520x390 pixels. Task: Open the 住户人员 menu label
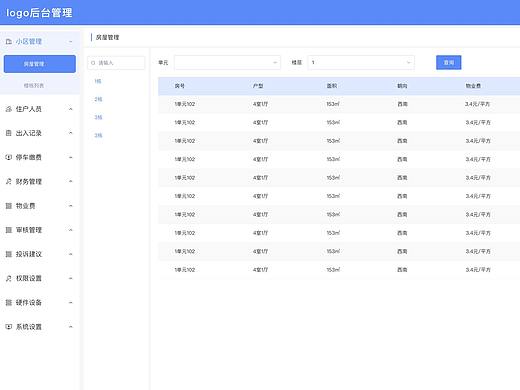point(29,109)
